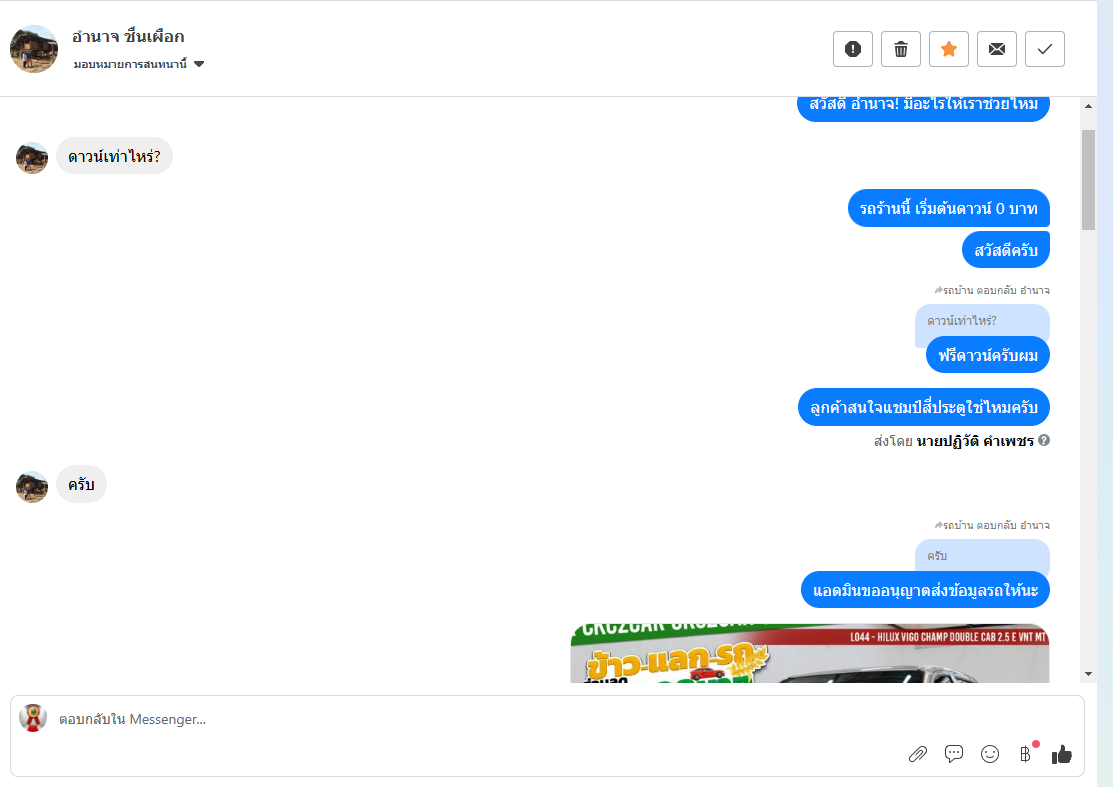Viewport: 1113px width, 787px height.
Task: Open the Hilux Vigo Champ car image
Action: point(810,654)
